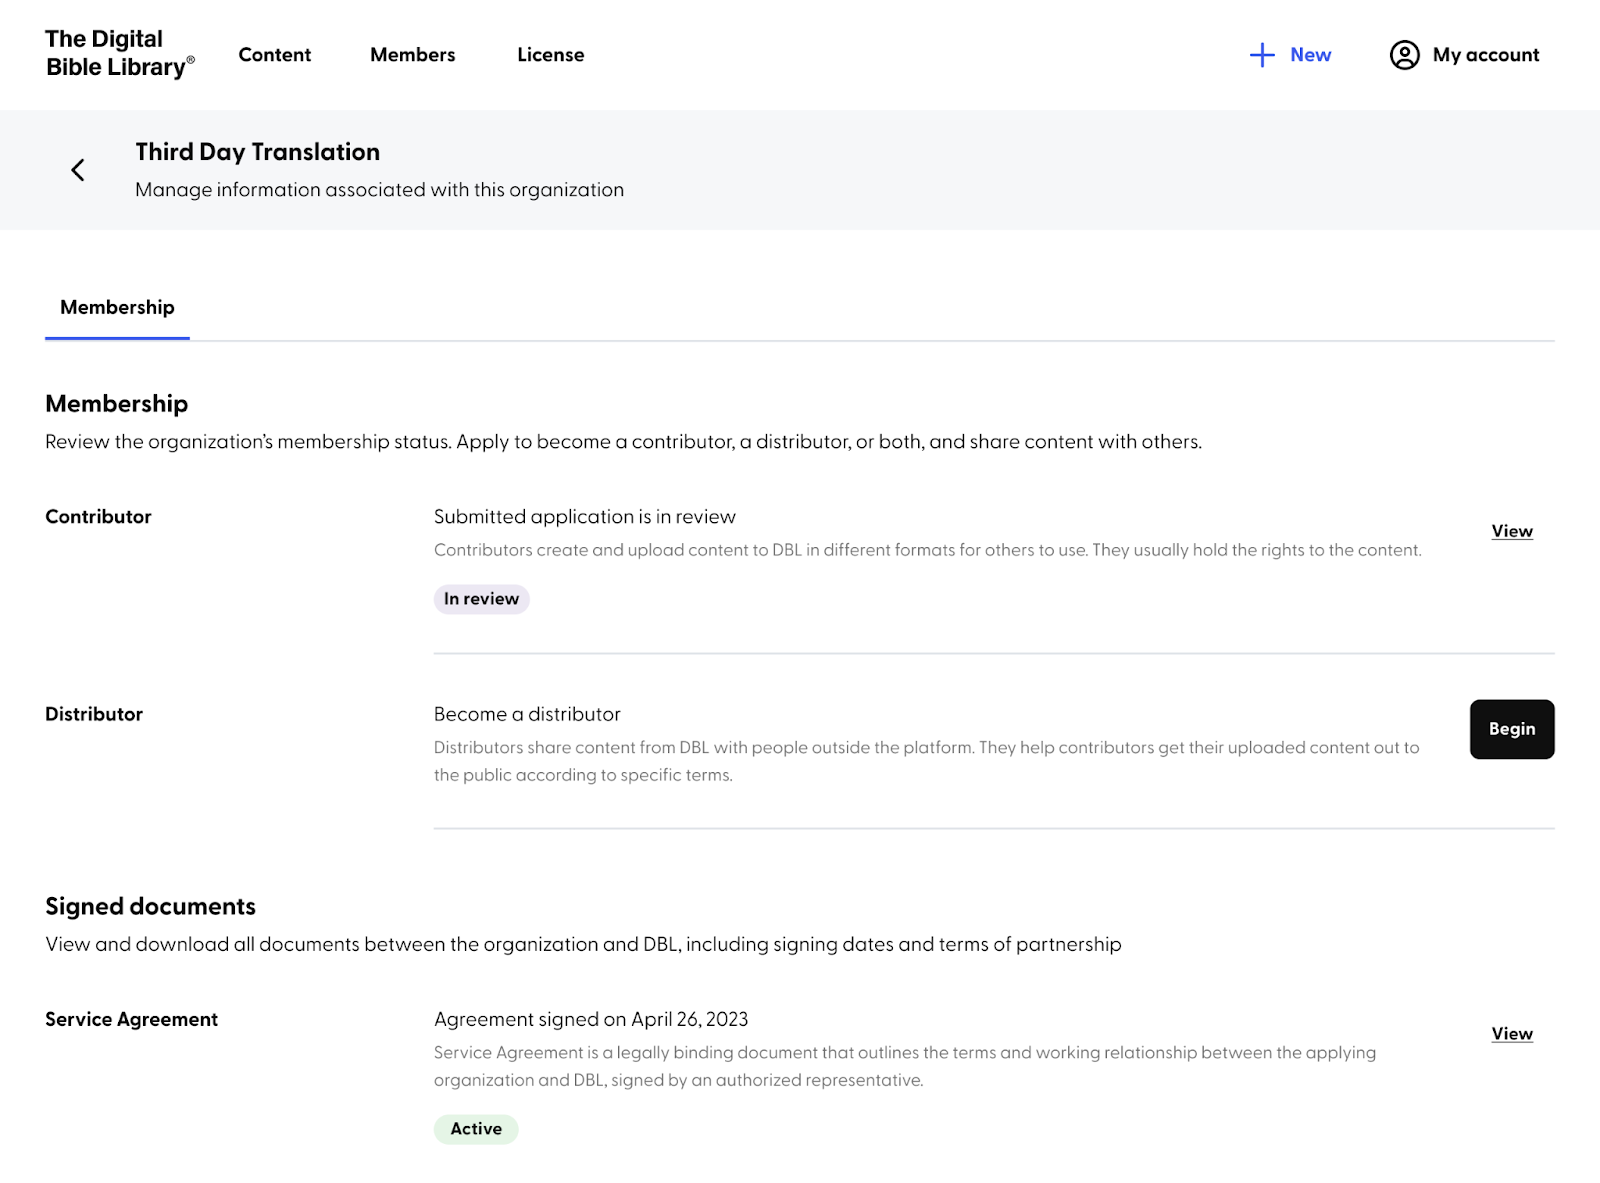Begin the distributor application

(1511, 729)
